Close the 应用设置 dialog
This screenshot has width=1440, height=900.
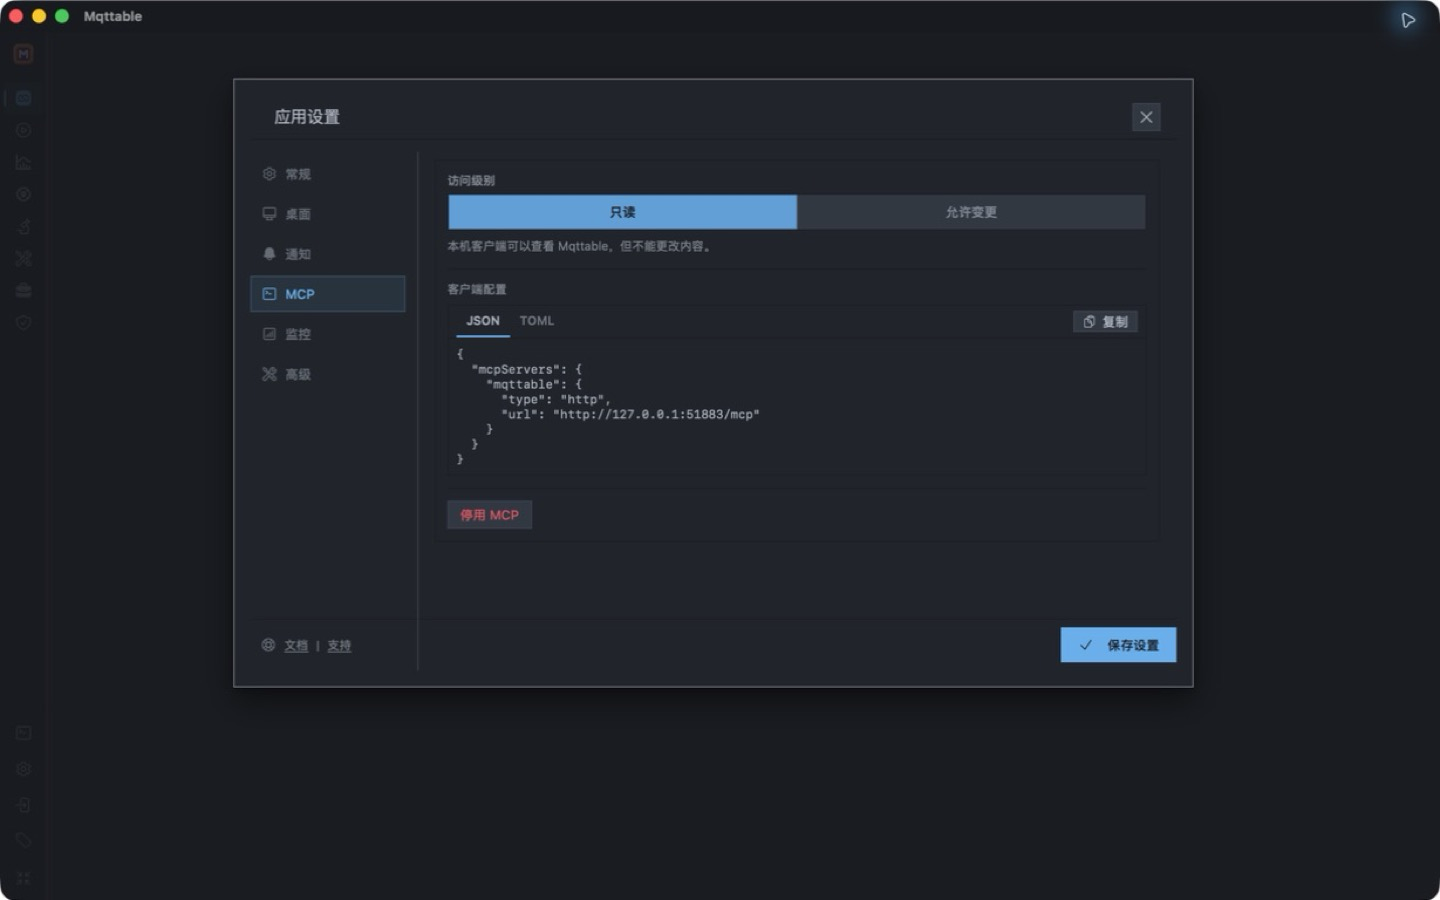[1146, 117]
